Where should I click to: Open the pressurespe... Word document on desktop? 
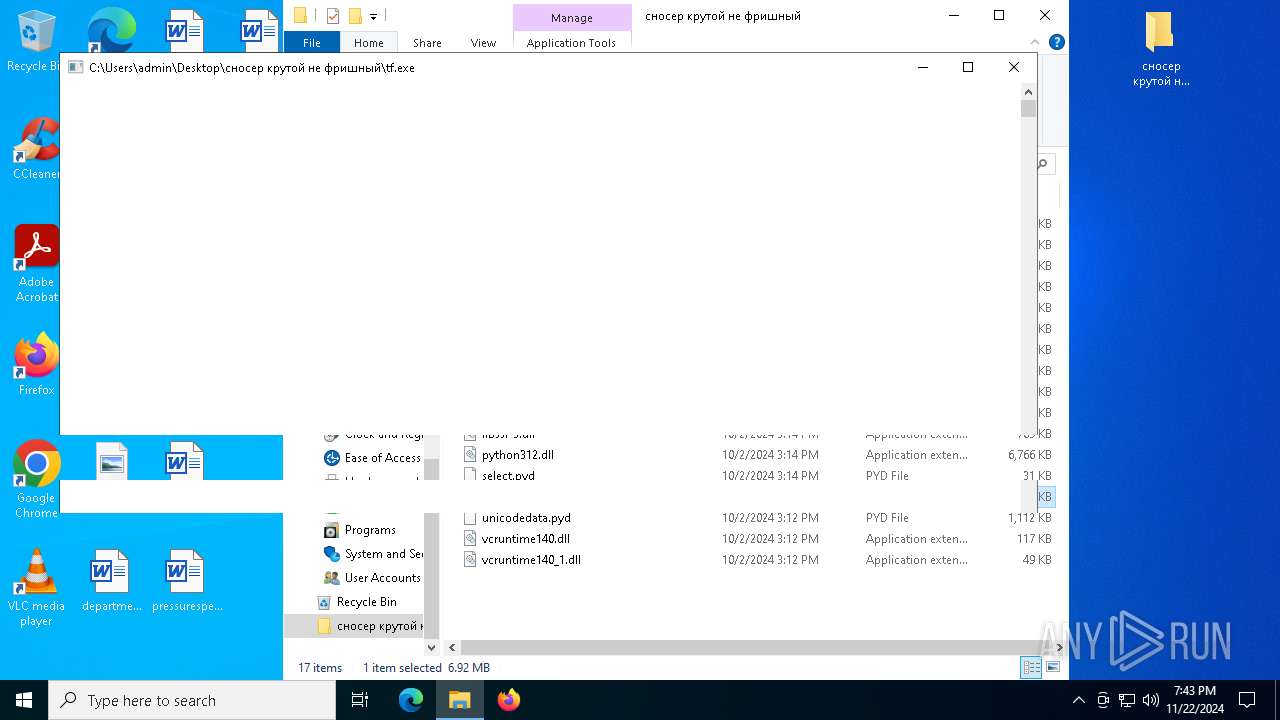coord(186,581)
